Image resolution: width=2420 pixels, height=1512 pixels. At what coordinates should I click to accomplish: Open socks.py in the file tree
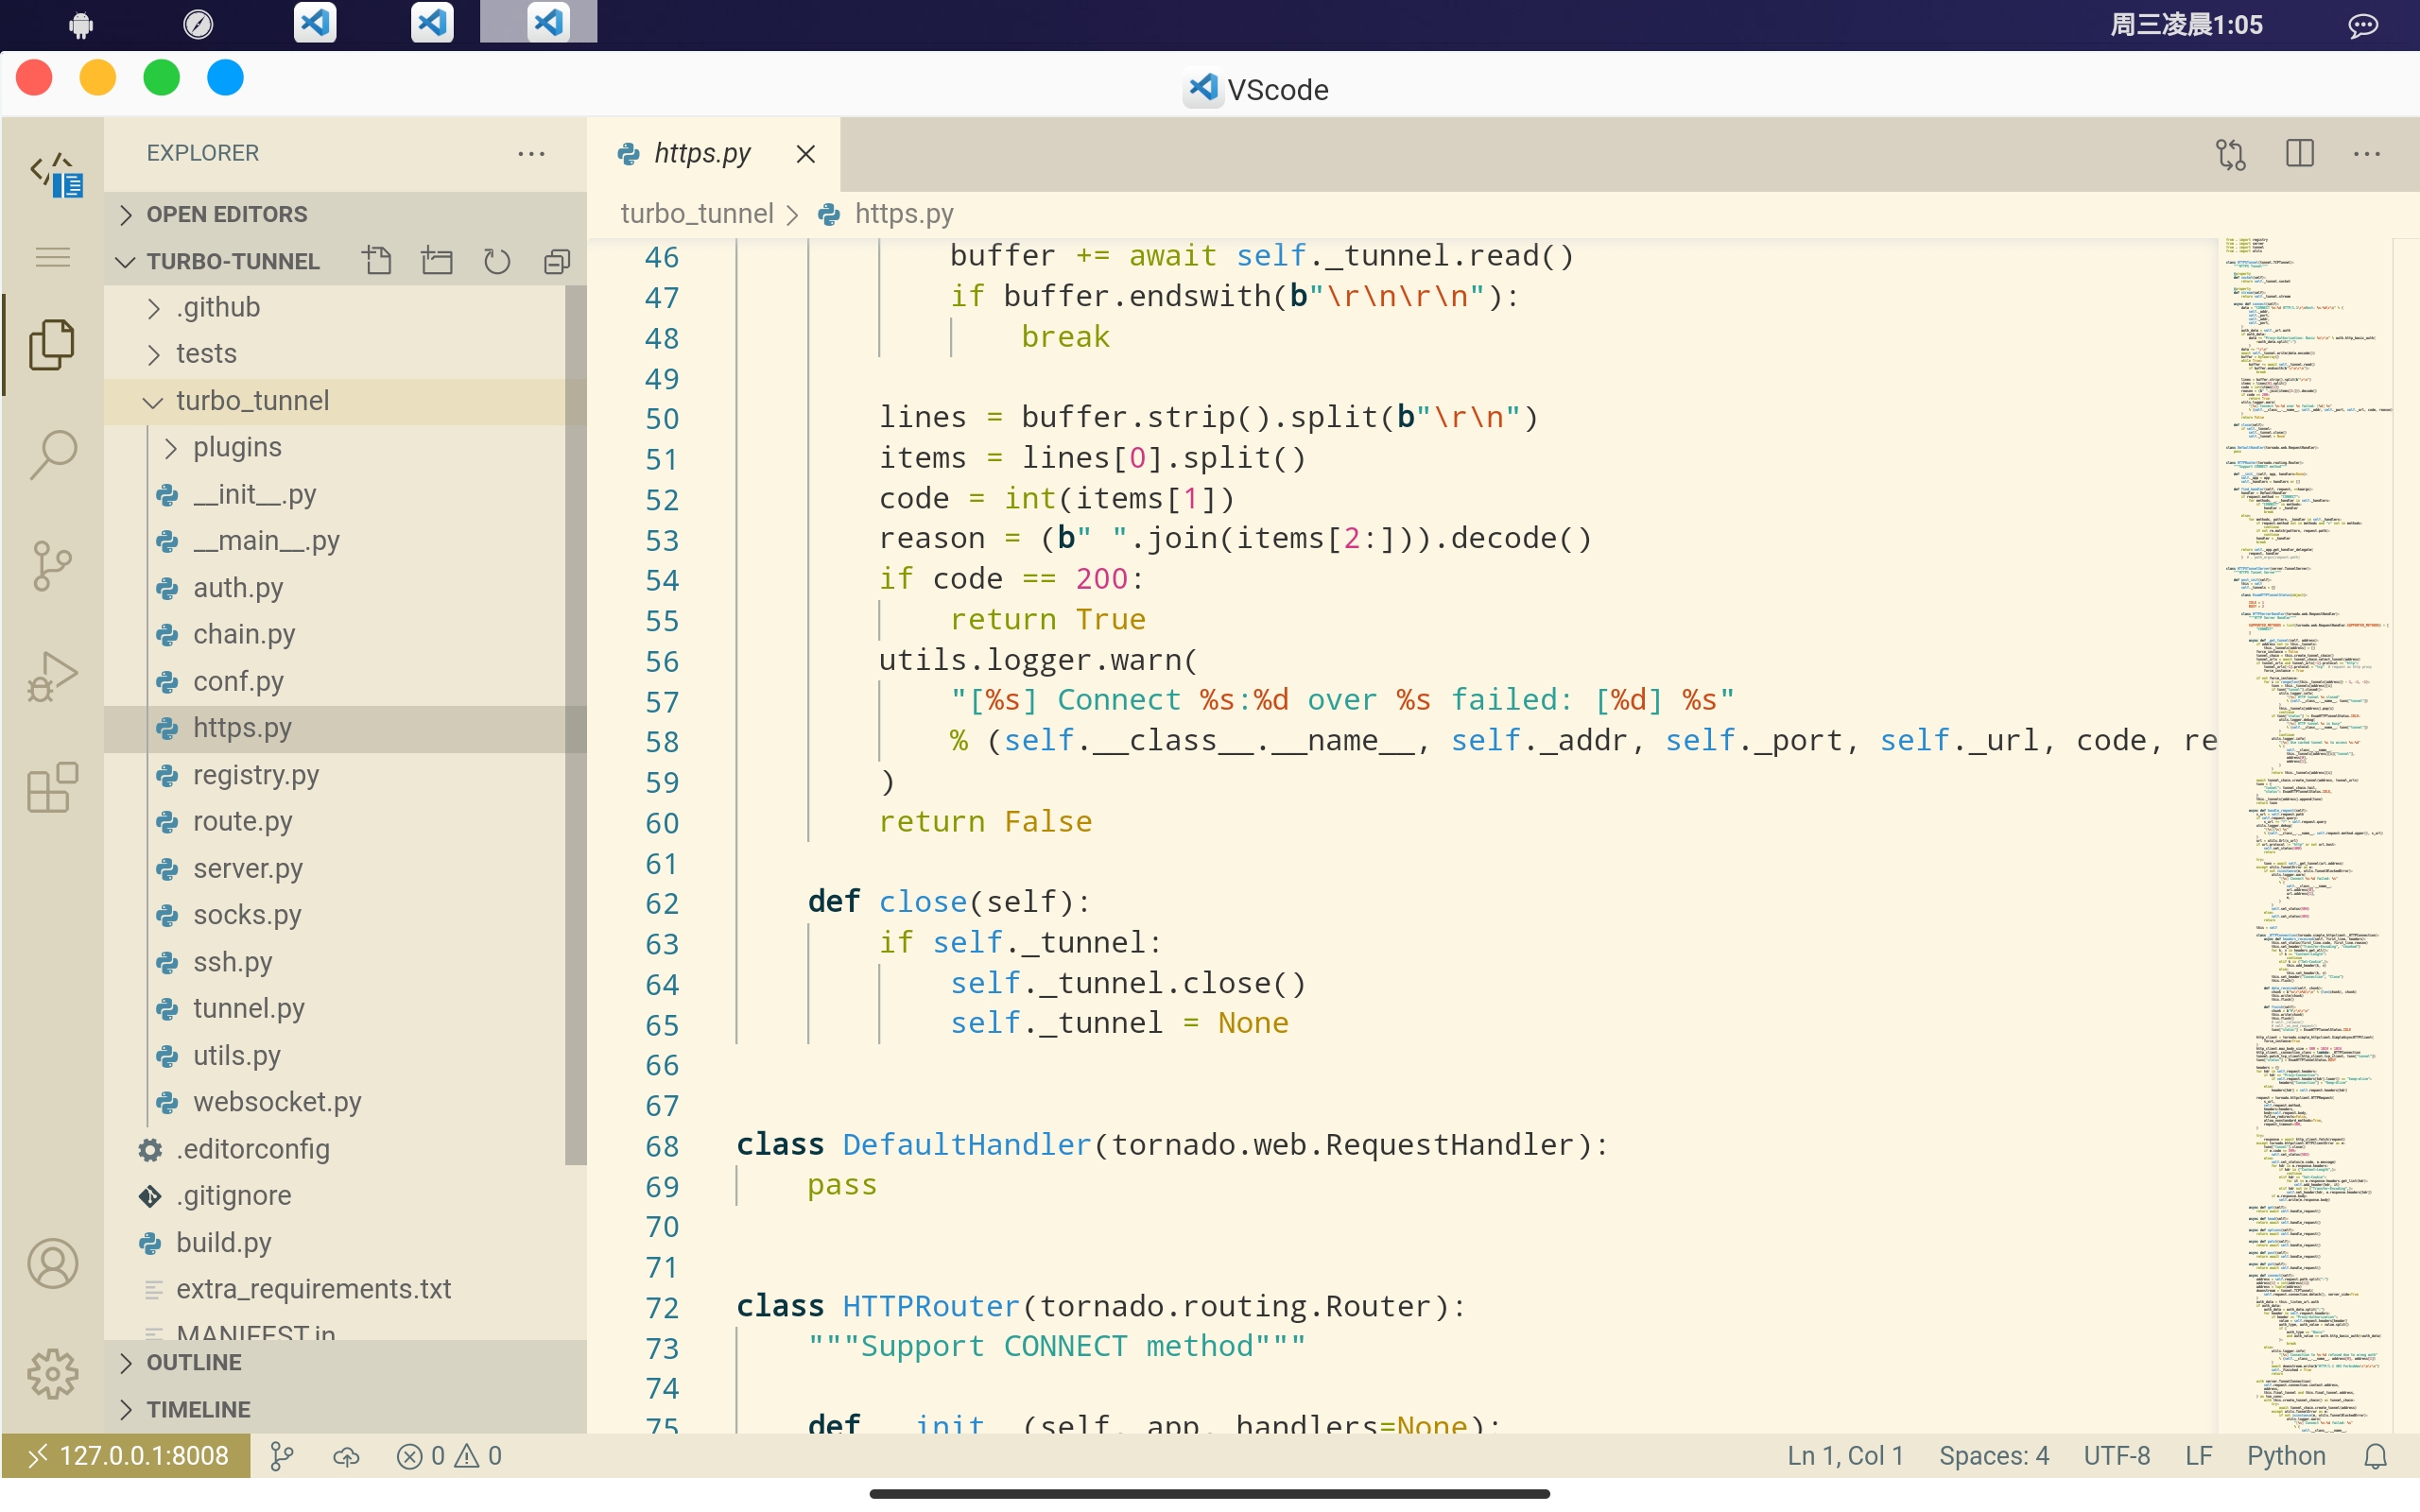[335, 915]
